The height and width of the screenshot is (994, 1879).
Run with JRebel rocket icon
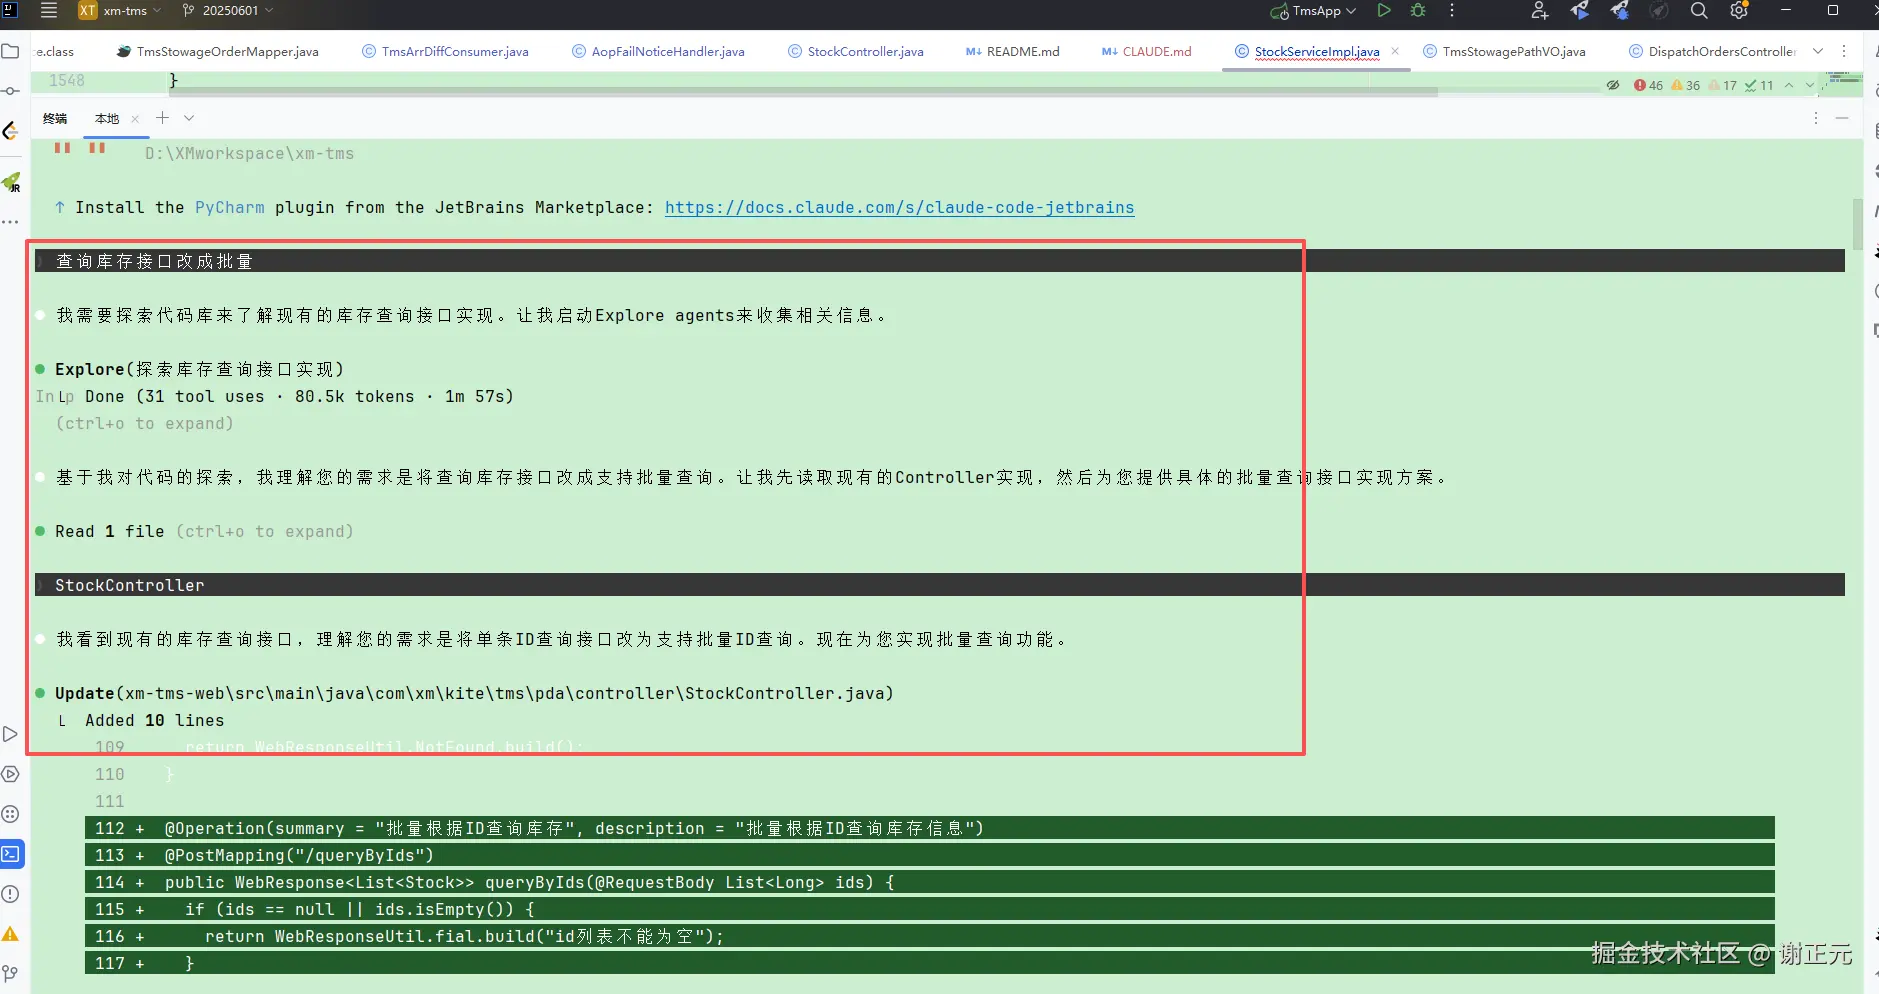tap(1580, 11)
